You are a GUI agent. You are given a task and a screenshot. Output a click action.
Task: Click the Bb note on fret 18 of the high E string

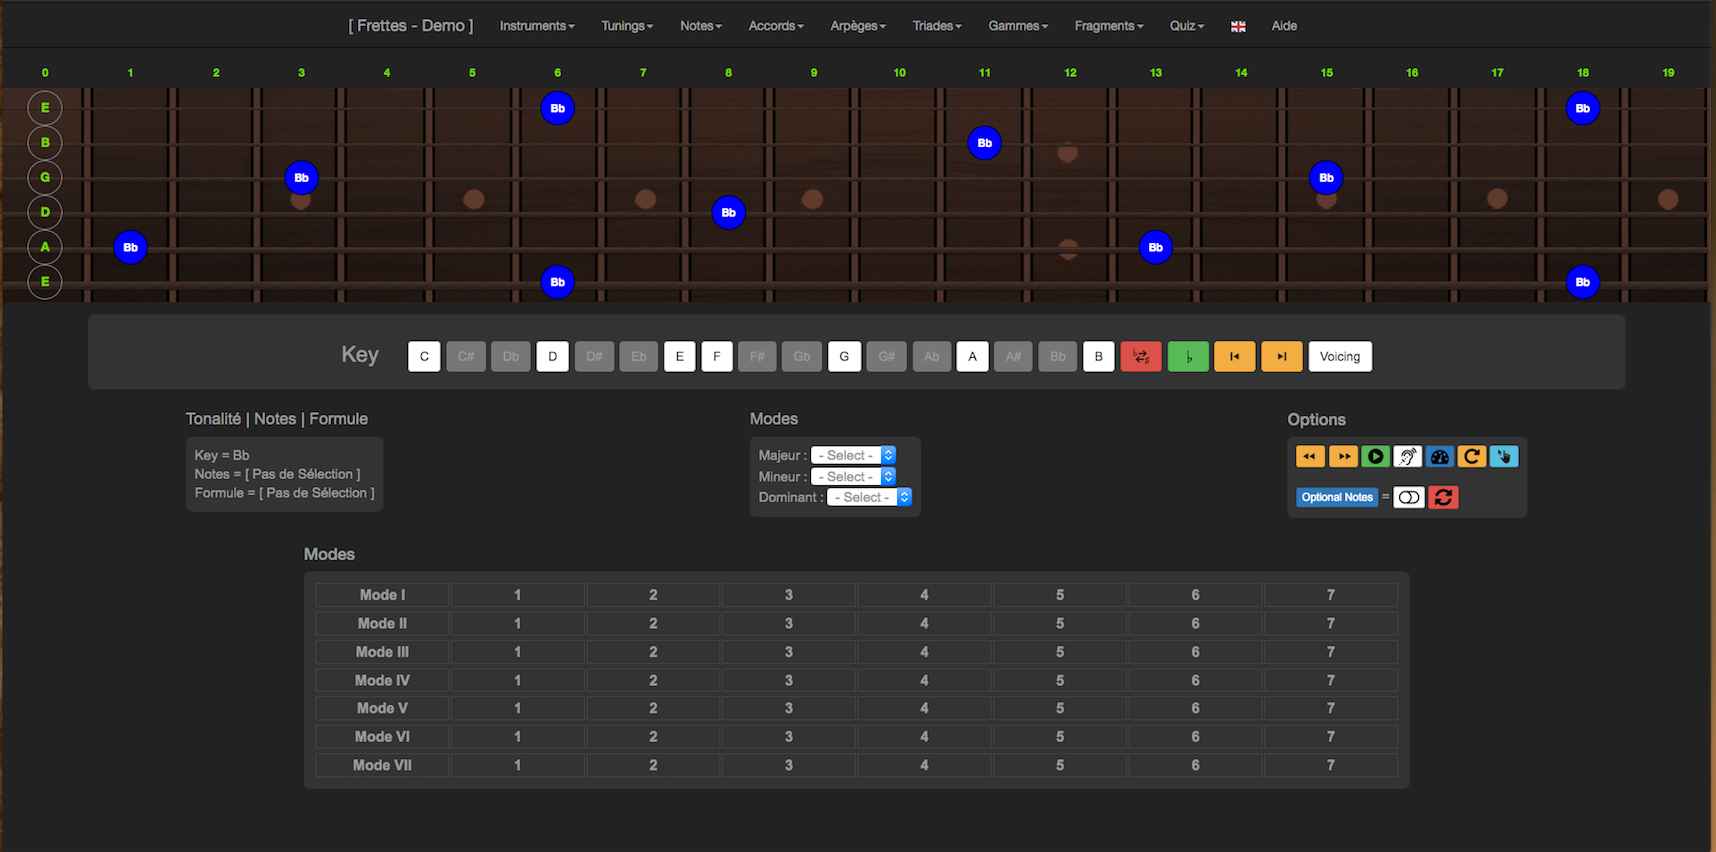pos(1582,108)
